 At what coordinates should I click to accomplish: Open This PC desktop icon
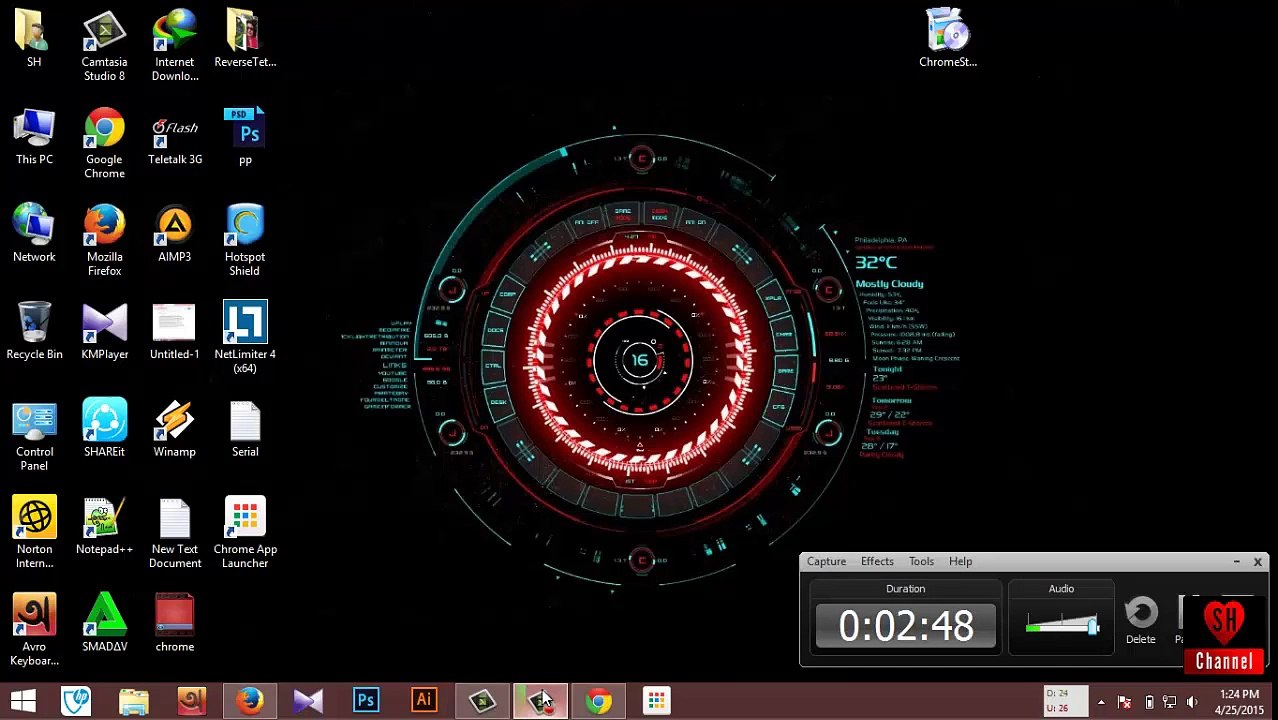[x=34, y=137]
